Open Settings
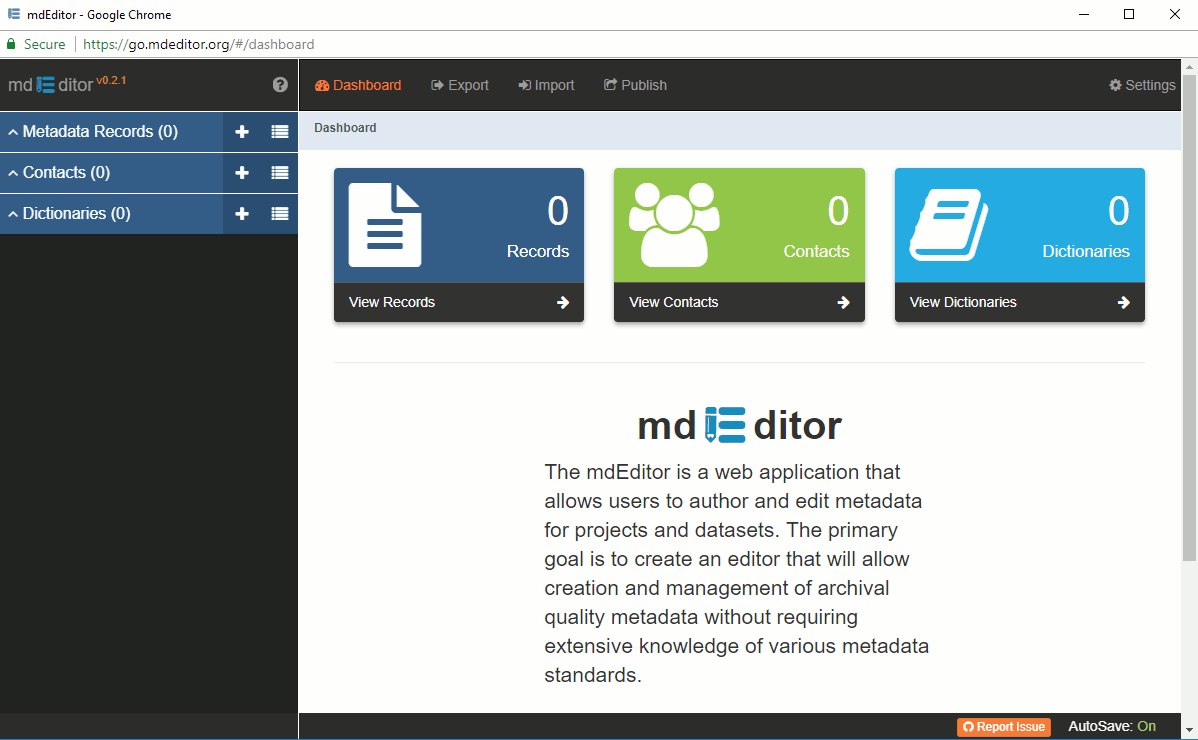The width and height of the screenshot is (1198, 740). pyautogui.click(x=1142, y=86)
